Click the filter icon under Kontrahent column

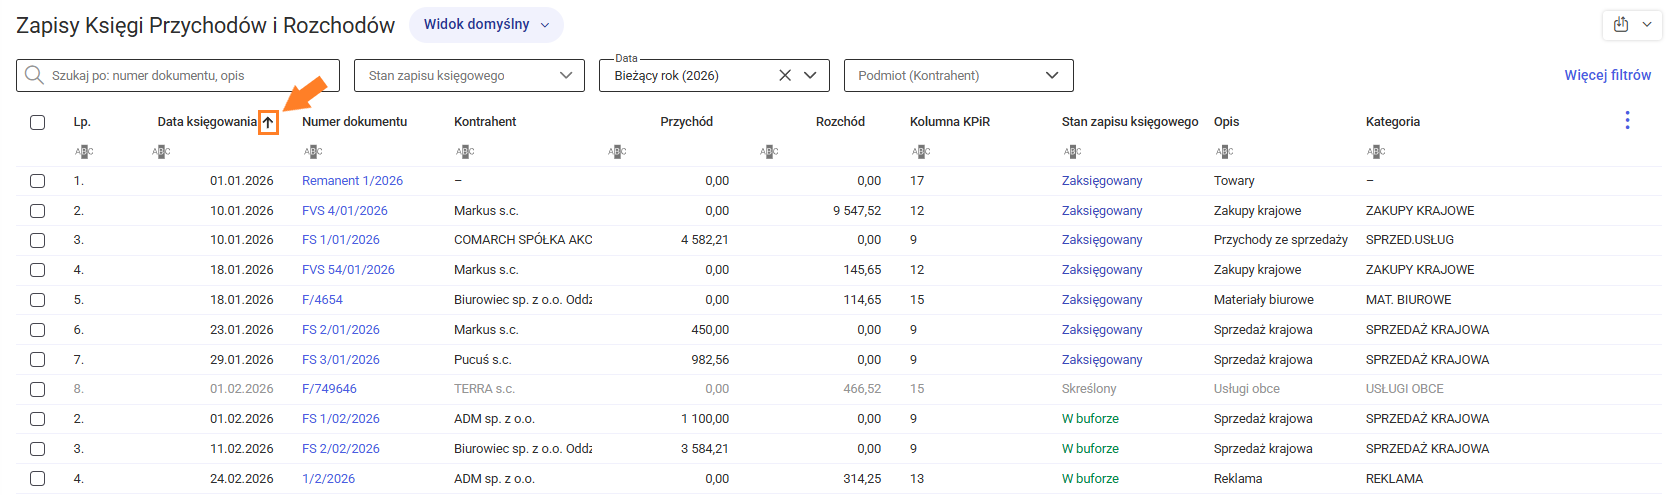465,151
